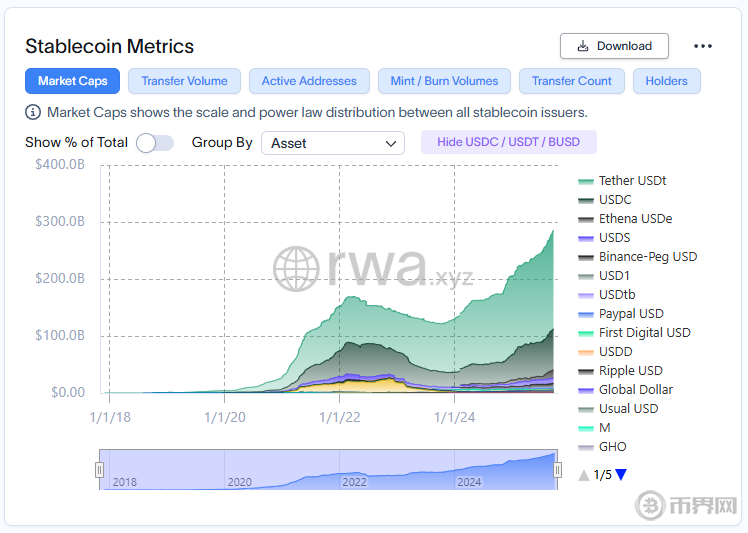Go to next legend page arrow
Image resolution: width=748 pixels, height=533 pixels.
click(x=621, y=475)
